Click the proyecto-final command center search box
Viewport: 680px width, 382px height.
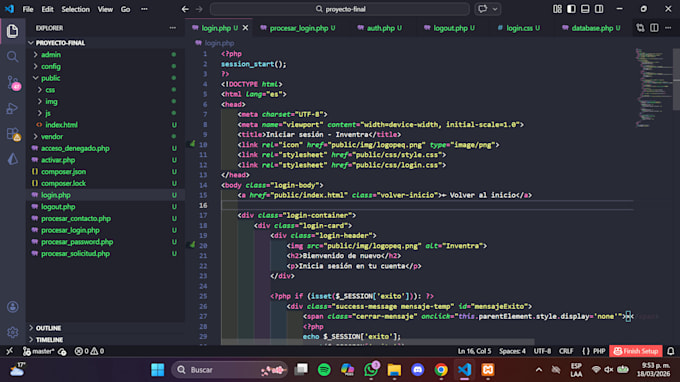pyautogui.click(x=340, y=9)
